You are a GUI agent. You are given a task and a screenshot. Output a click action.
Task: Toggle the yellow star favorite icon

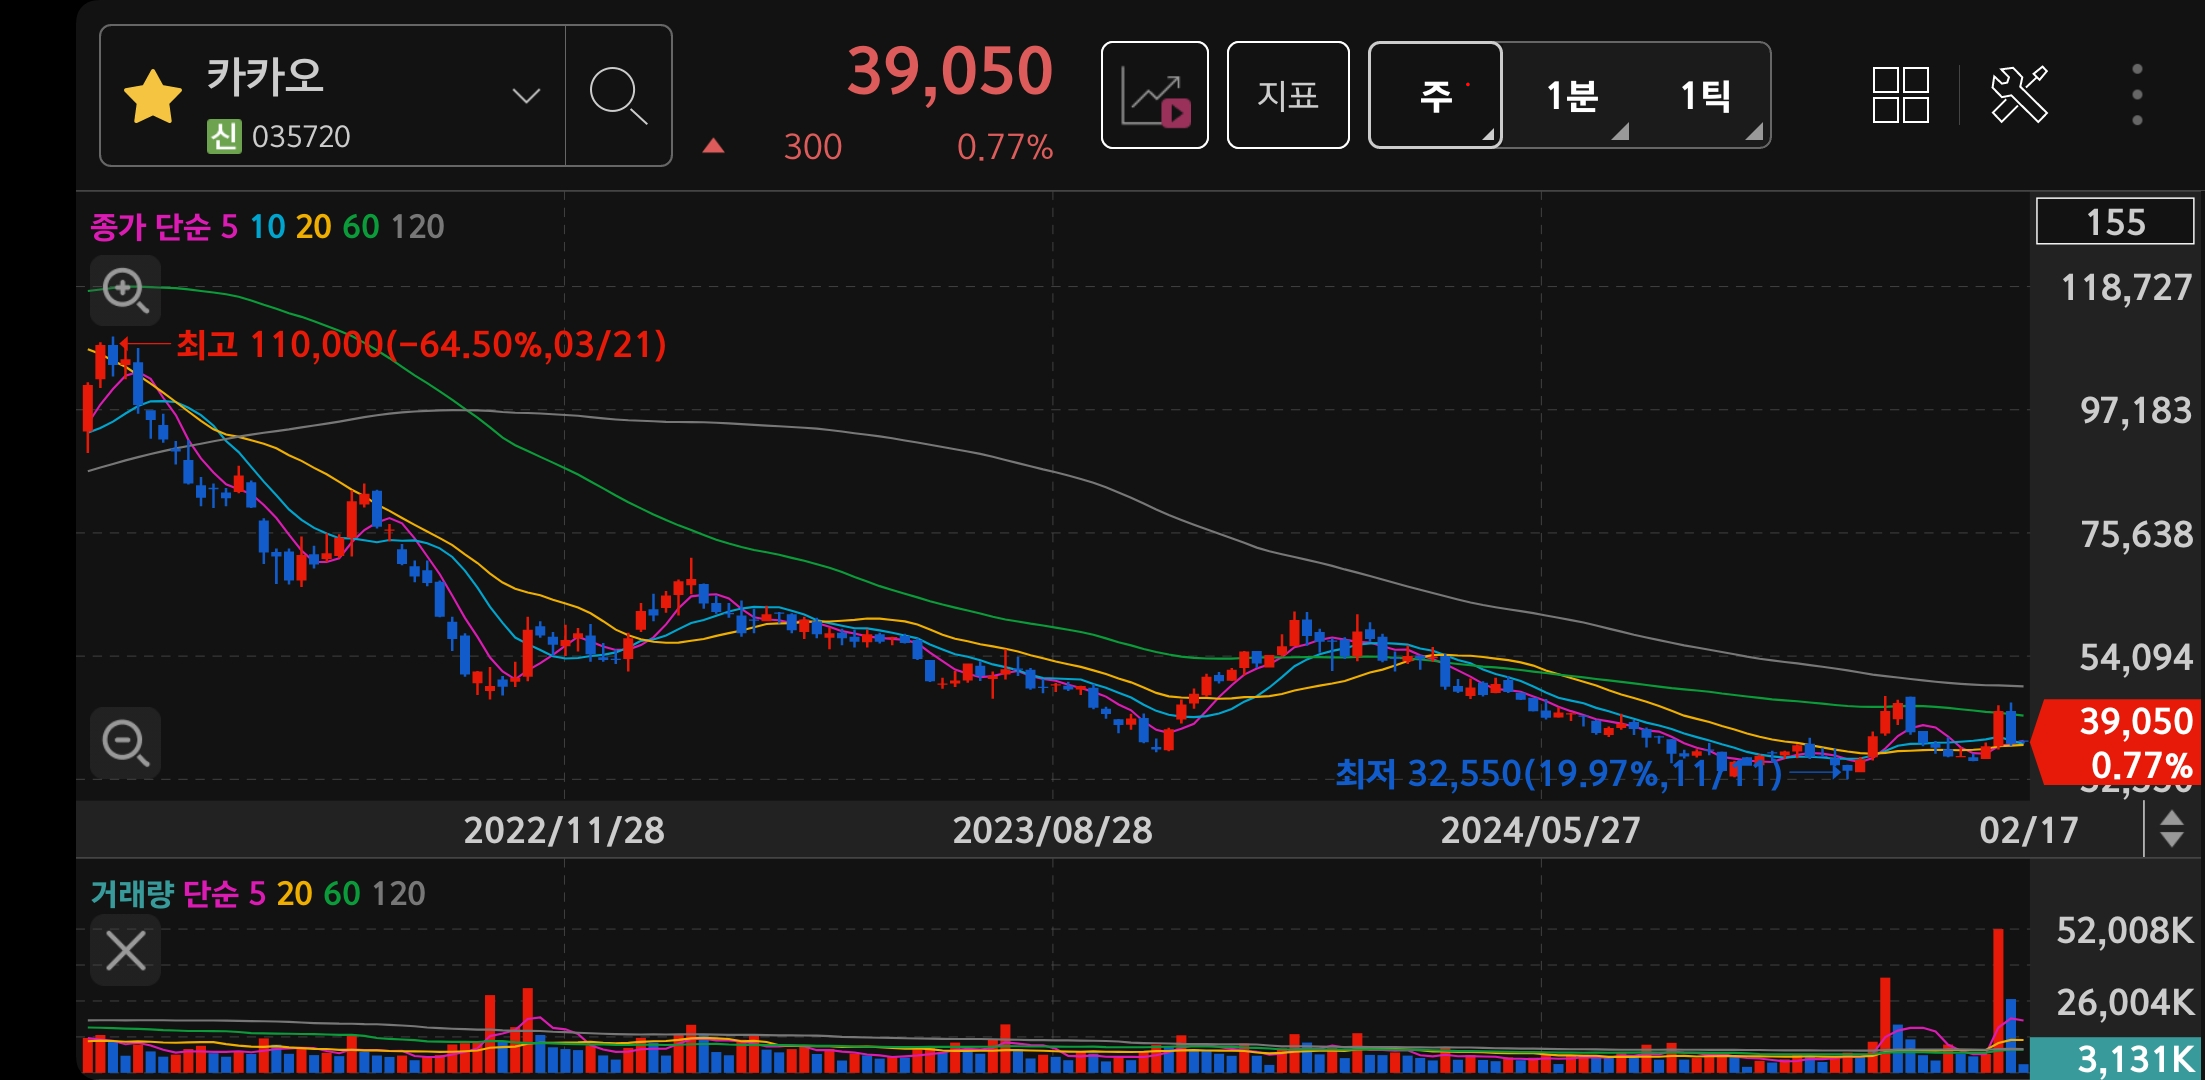(x=152, y=97)
